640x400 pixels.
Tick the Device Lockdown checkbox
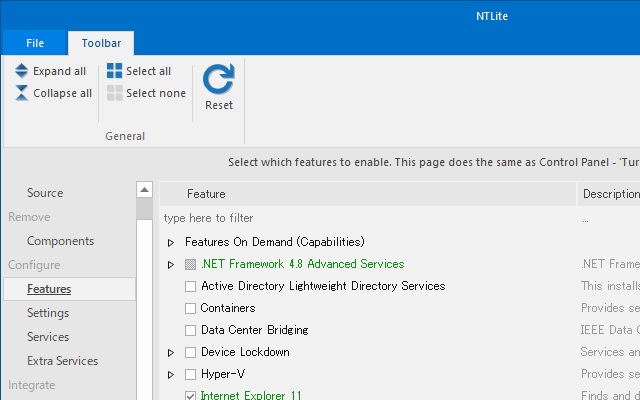[190, 353]
